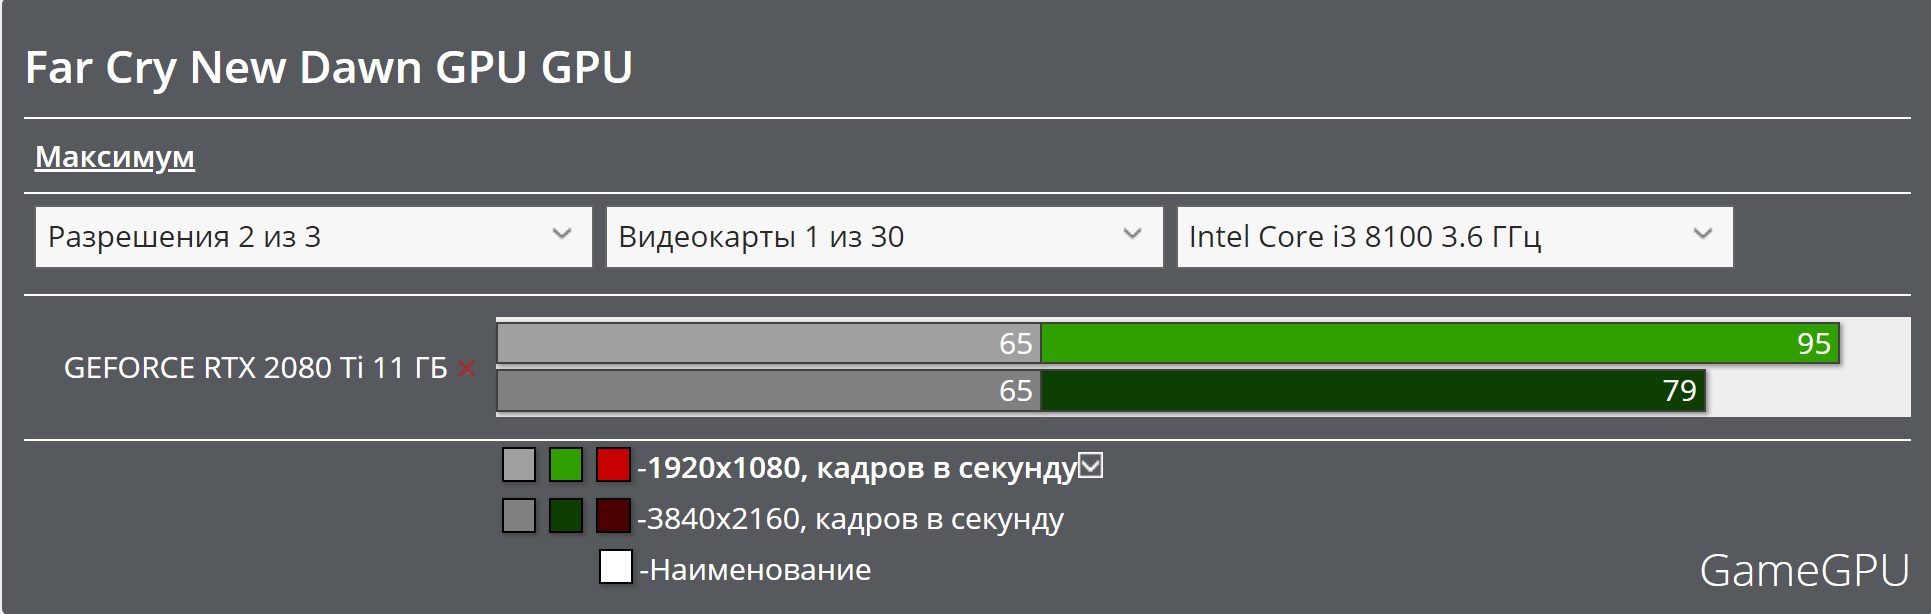Click the 1920x1080 кадров в секунду label
1931x614 pixels.
857,467
